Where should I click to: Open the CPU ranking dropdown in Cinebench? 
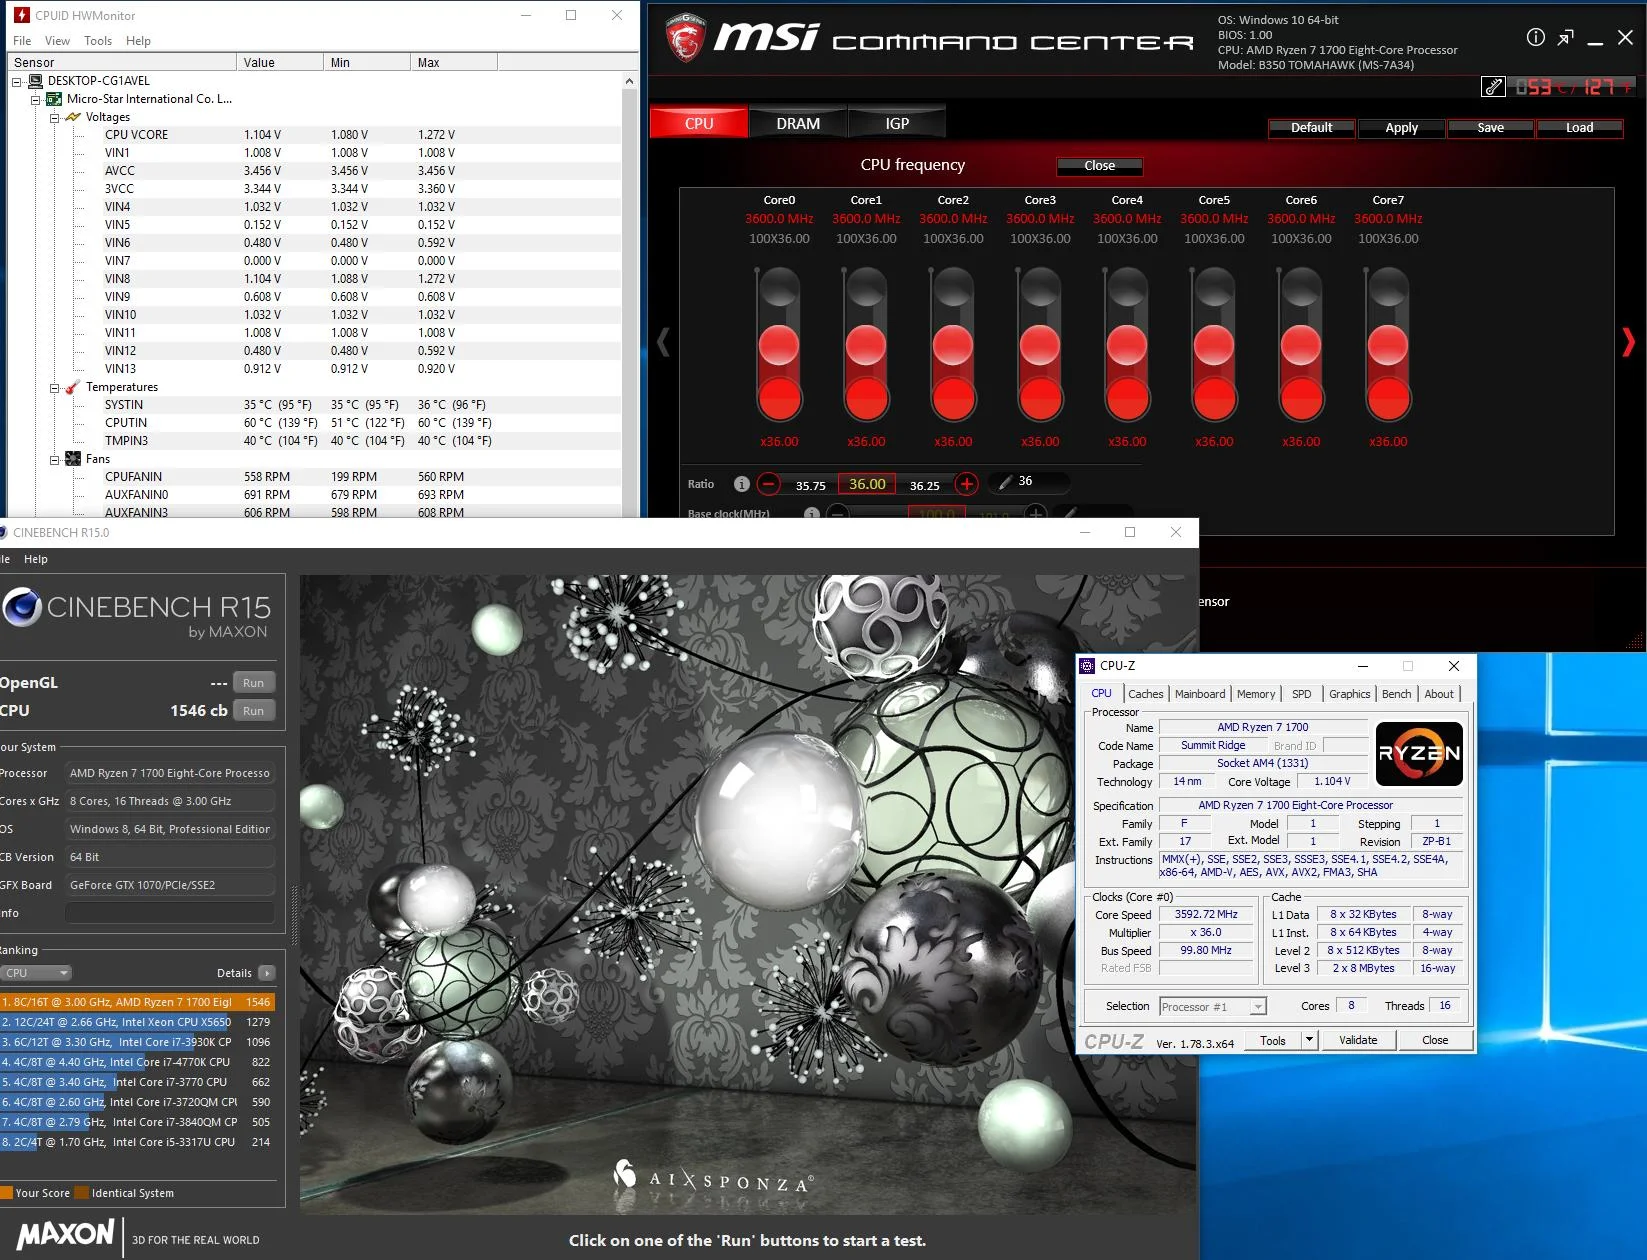pyautogui.click(x=36, y=973)
